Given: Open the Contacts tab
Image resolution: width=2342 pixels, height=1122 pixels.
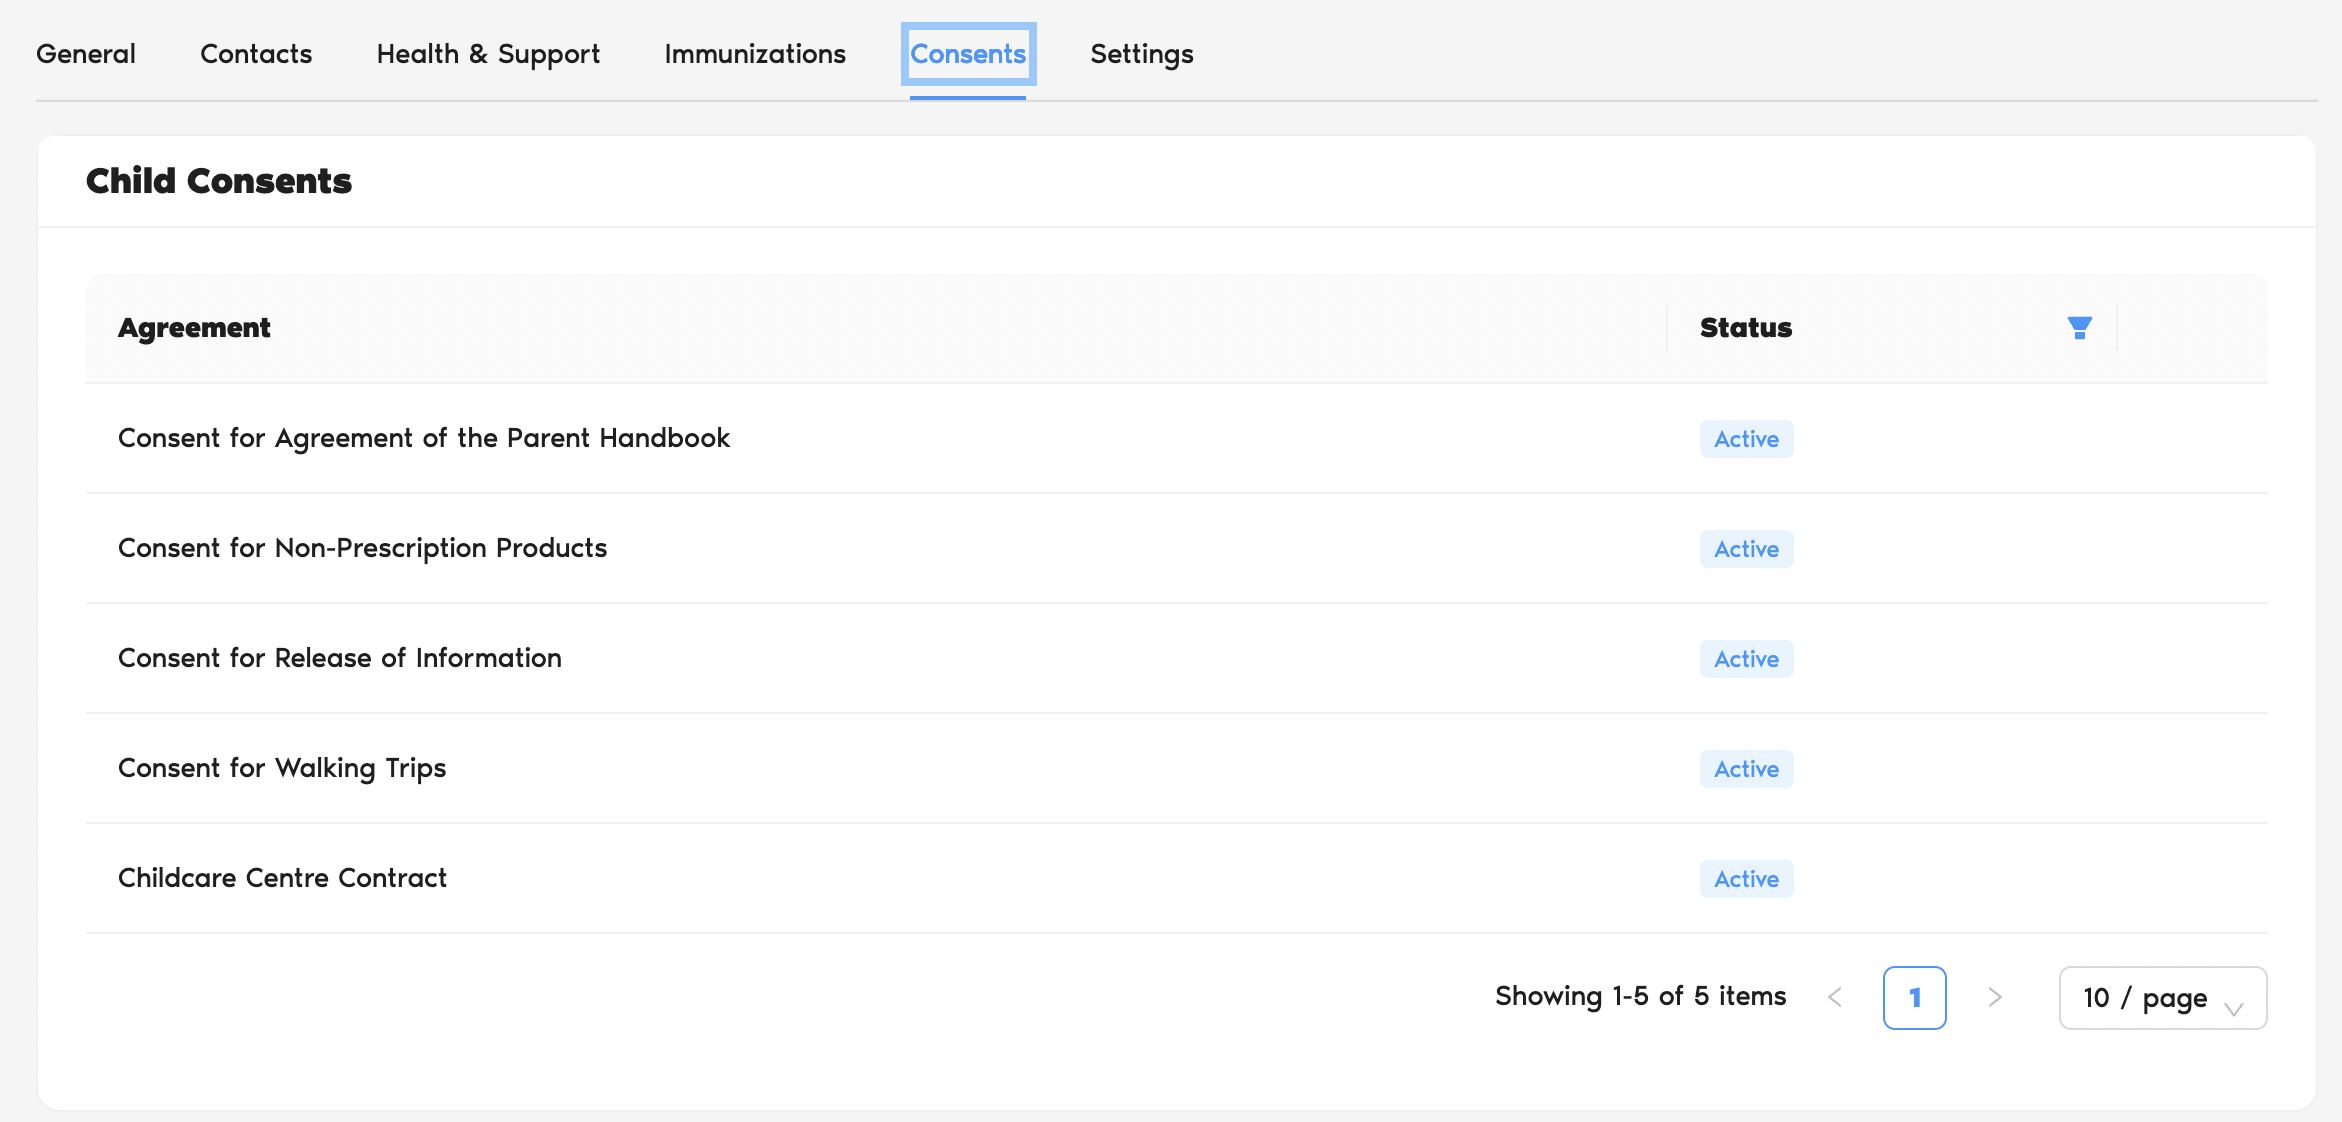Looking at the screenshot, I should point(256,54).
